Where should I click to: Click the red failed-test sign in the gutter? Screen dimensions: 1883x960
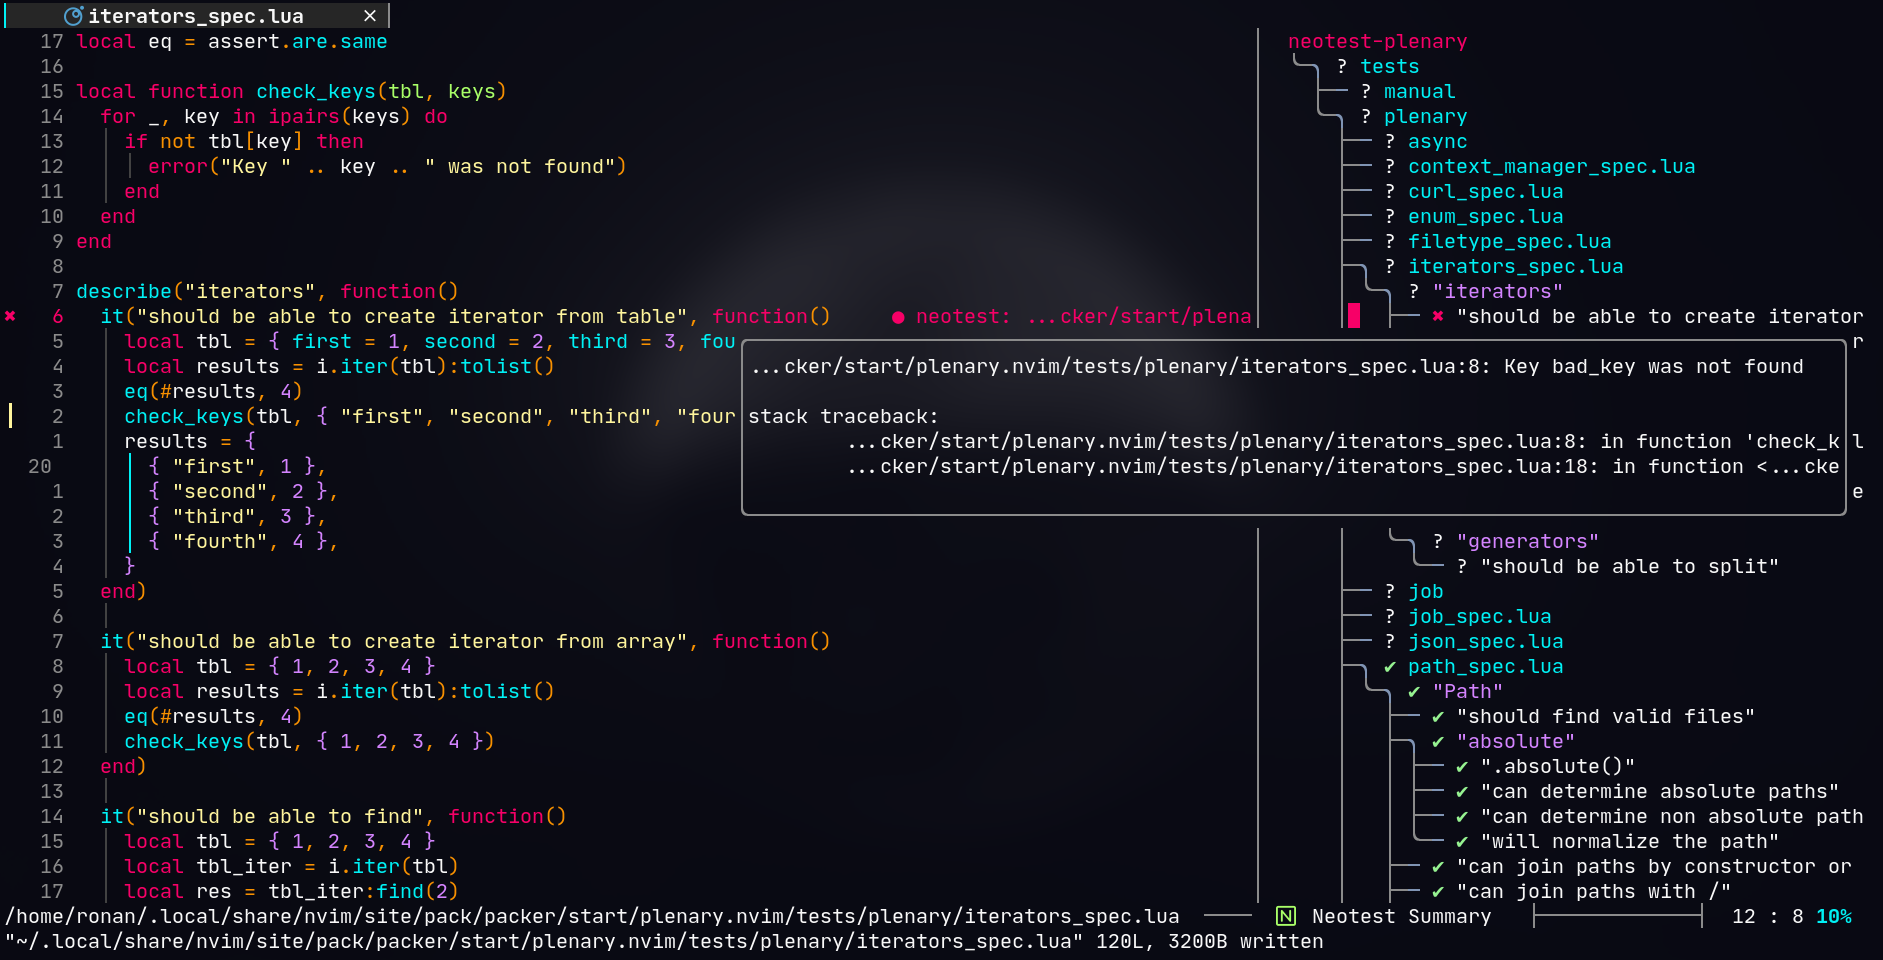click(x=10, y=316)
